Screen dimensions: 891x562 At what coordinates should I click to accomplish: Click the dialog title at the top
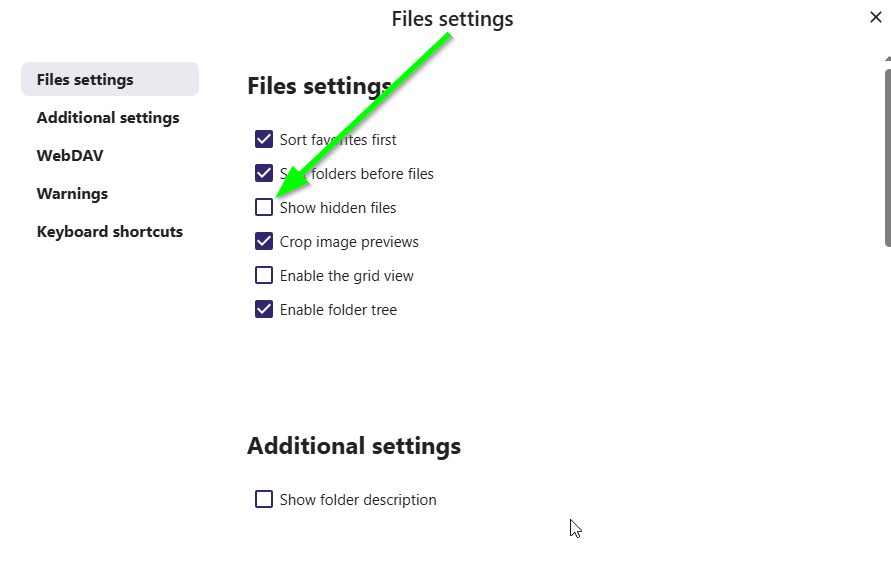pos(452,19)
